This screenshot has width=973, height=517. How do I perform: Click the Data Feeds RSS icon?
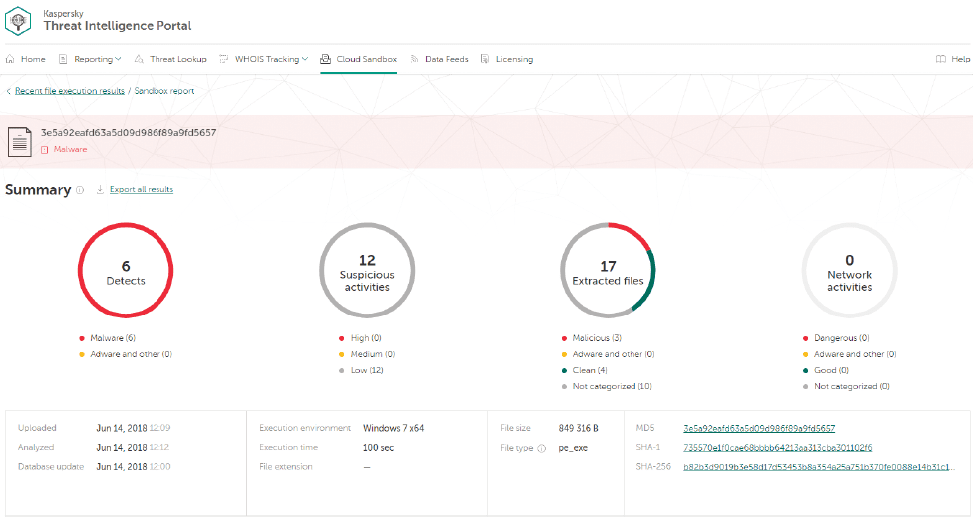tap(415, 59)
